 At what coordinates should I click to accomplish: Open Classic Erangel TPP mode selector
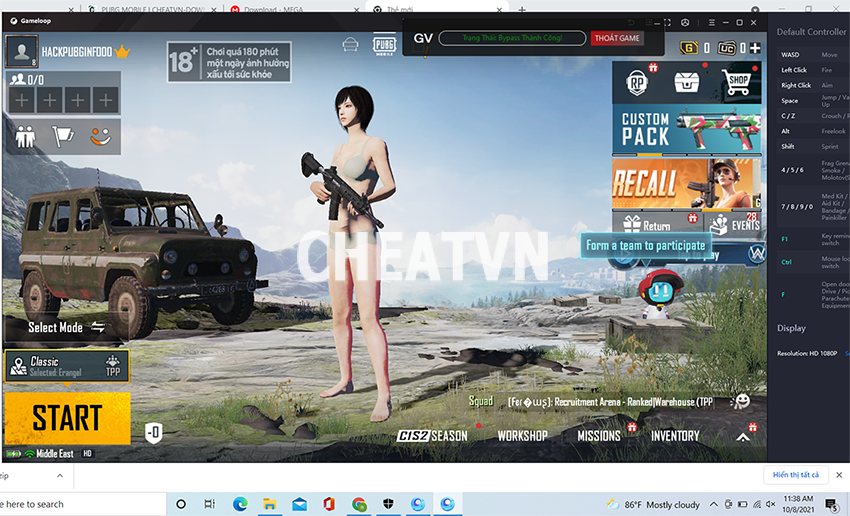(x=67, y=366)
